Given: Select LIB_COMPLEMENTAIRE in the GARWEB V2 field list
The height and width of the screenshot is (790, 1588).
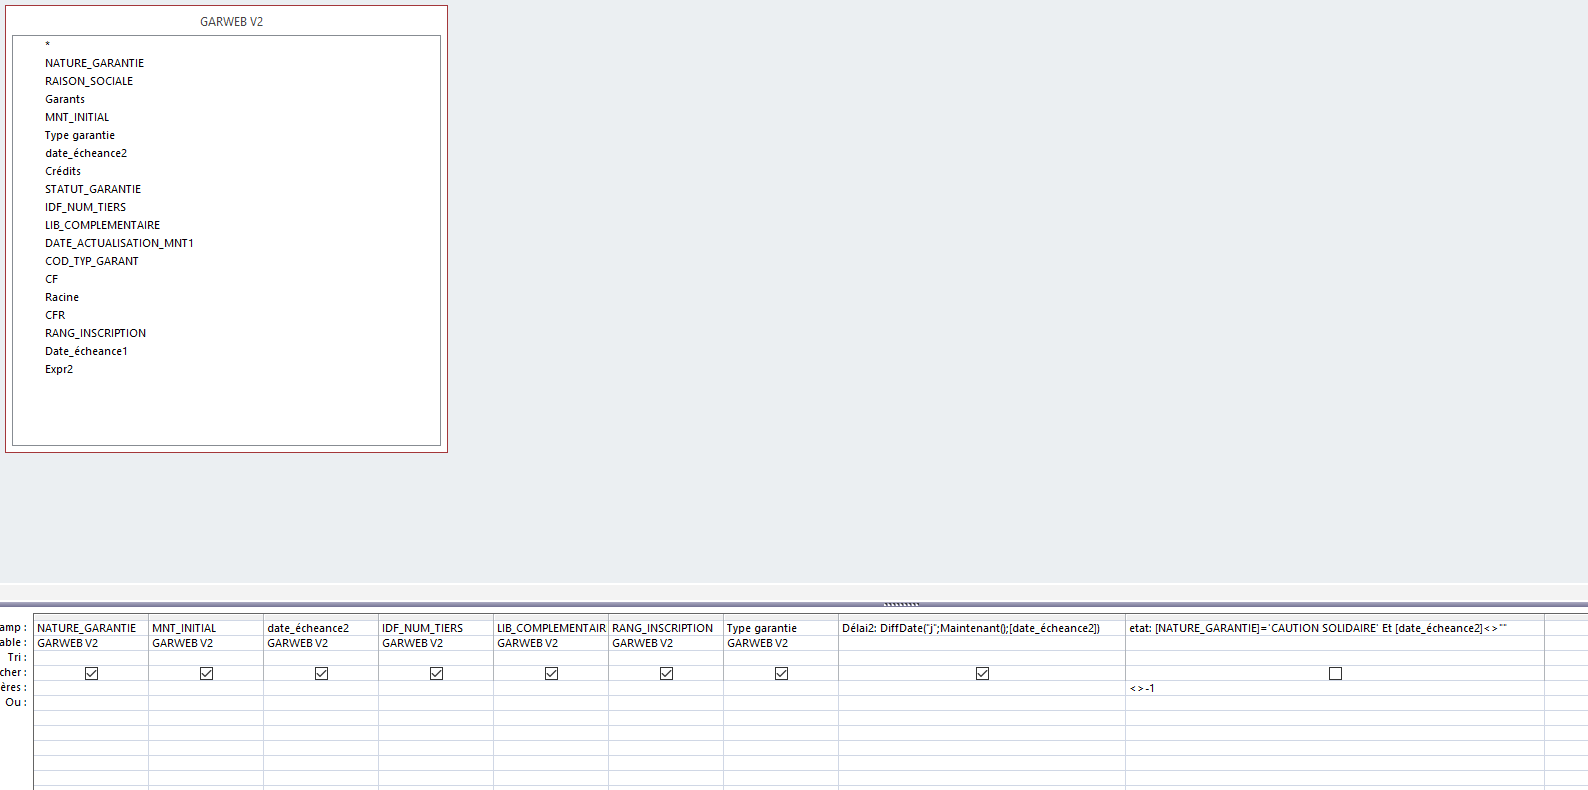Looking at the screenshot, I should 102,225.
